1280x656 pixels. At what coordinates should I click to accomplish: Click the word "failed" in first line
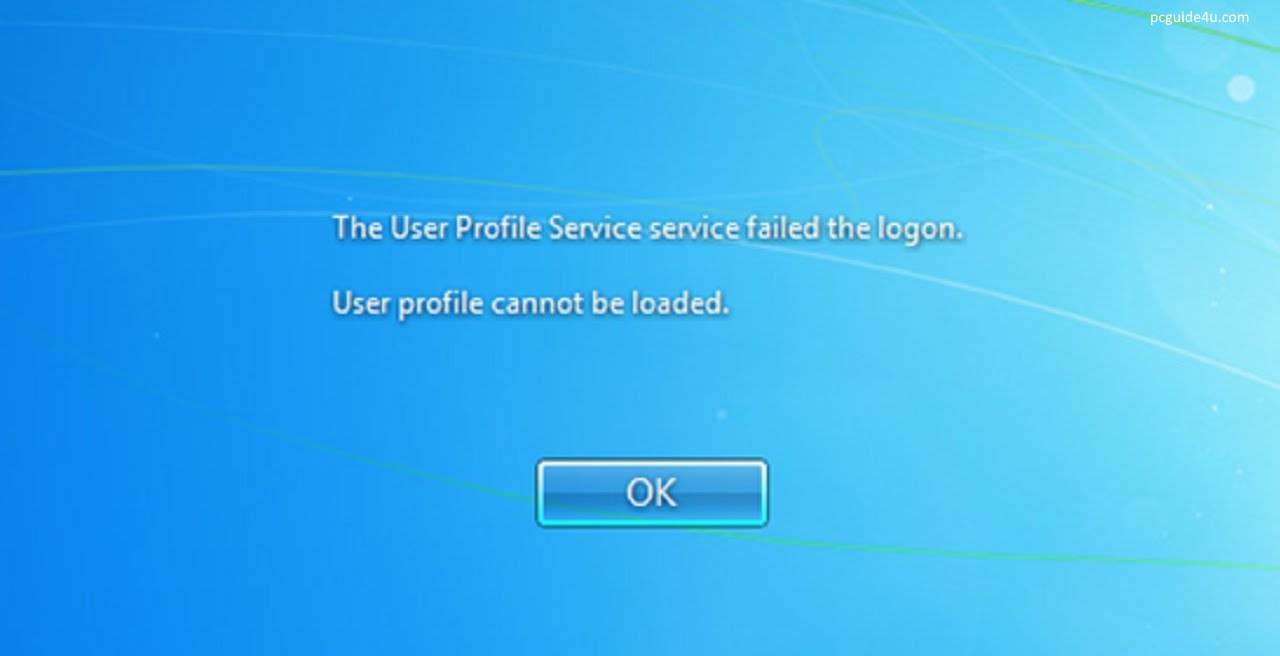coord(783,228)
